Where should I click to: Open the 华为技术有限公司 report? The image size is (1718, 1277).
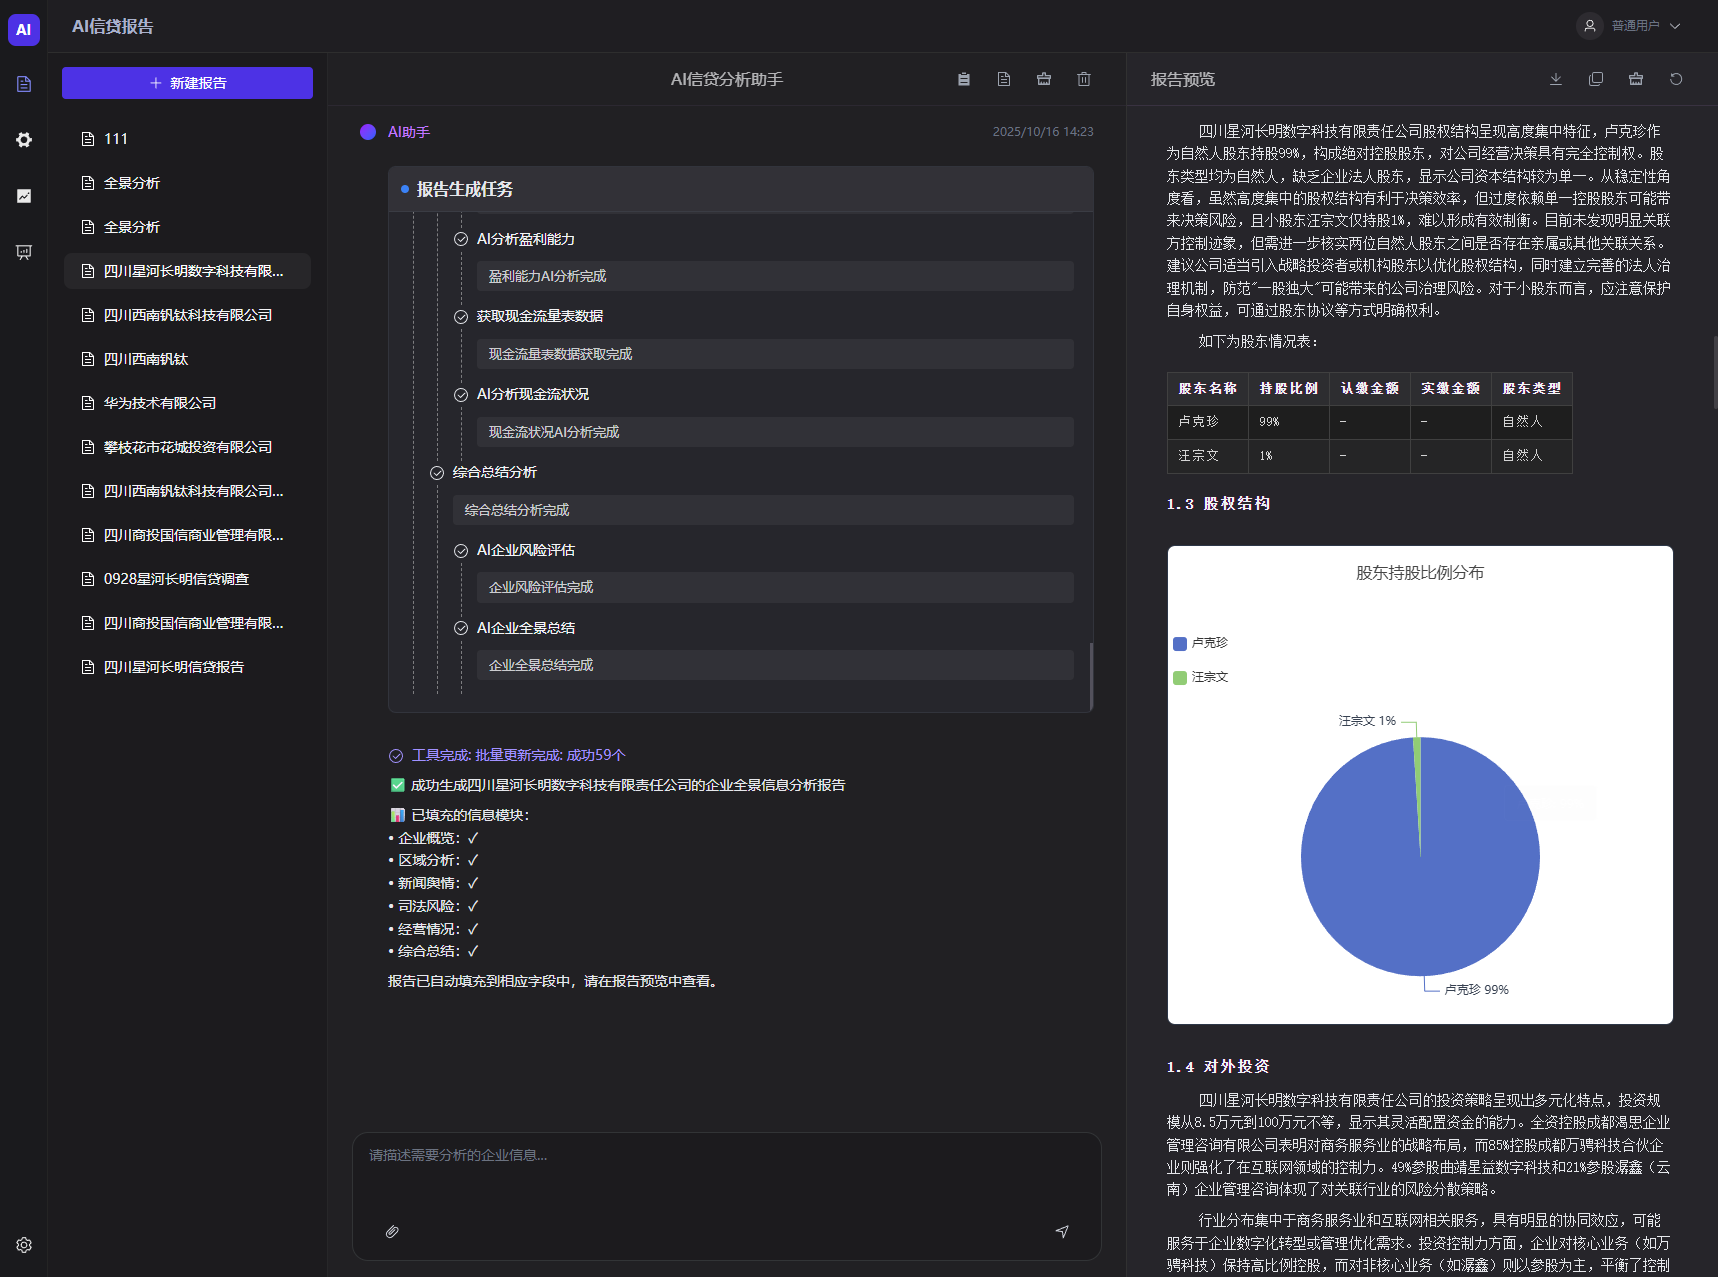pyautogui.click(x=160, y=403)
